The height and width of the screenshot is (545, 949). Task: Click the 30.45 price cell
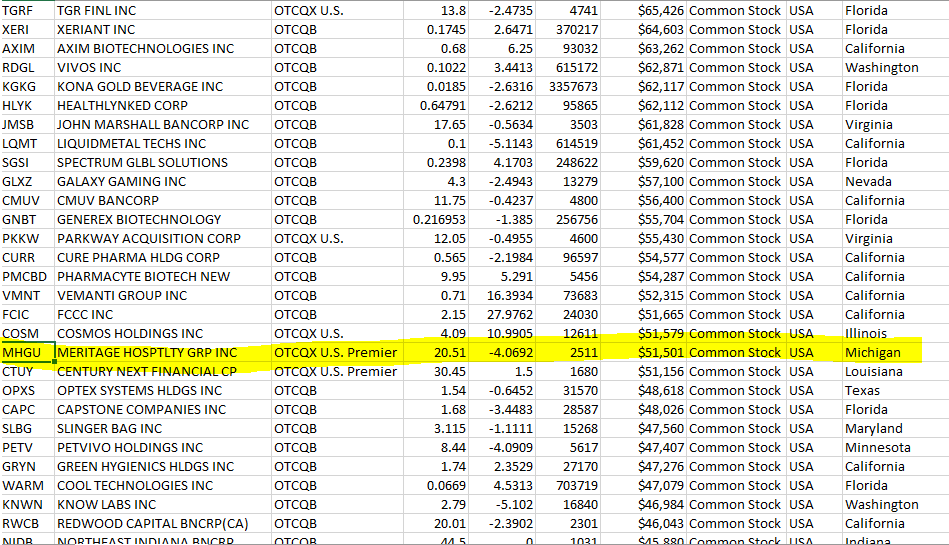[x=436, y=372]
